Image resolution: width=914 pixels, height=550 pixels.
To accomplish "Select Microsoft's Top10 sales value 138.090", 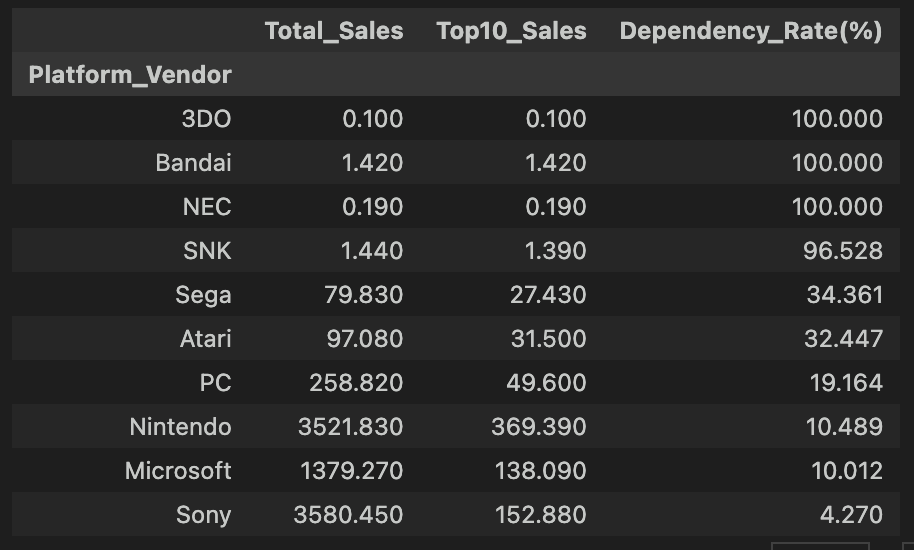I will [x=538, y=471].
